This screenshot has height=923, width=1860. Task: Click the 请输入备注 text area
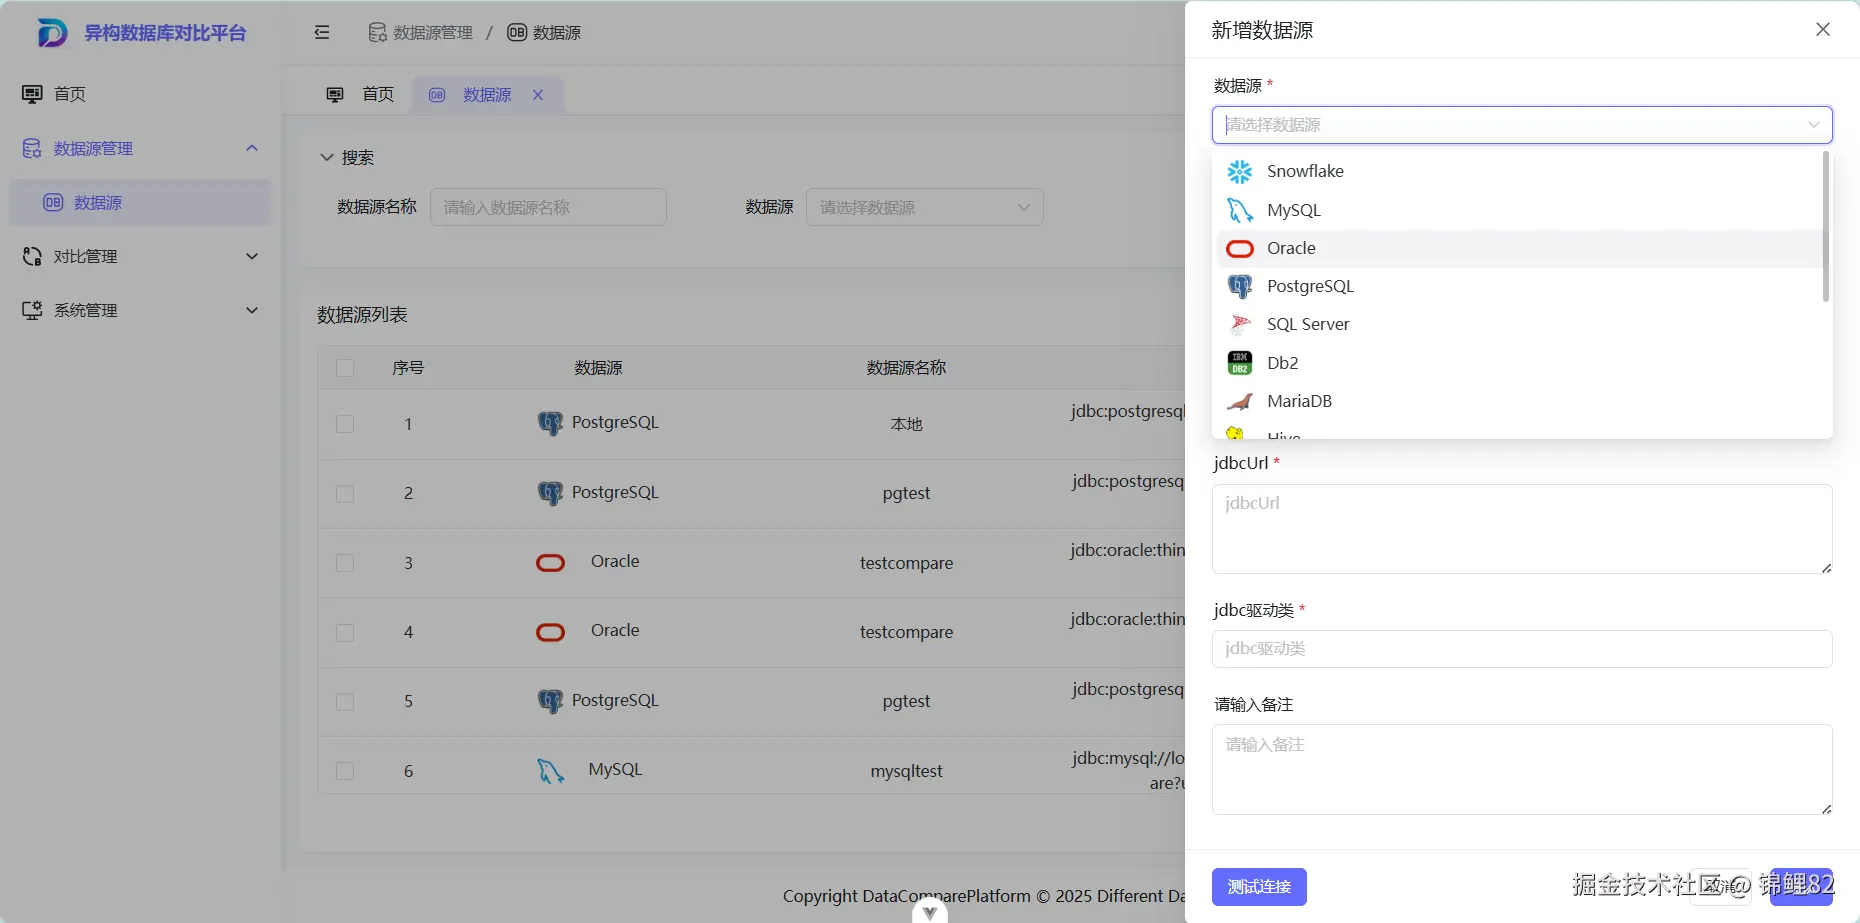point(1522,769)
